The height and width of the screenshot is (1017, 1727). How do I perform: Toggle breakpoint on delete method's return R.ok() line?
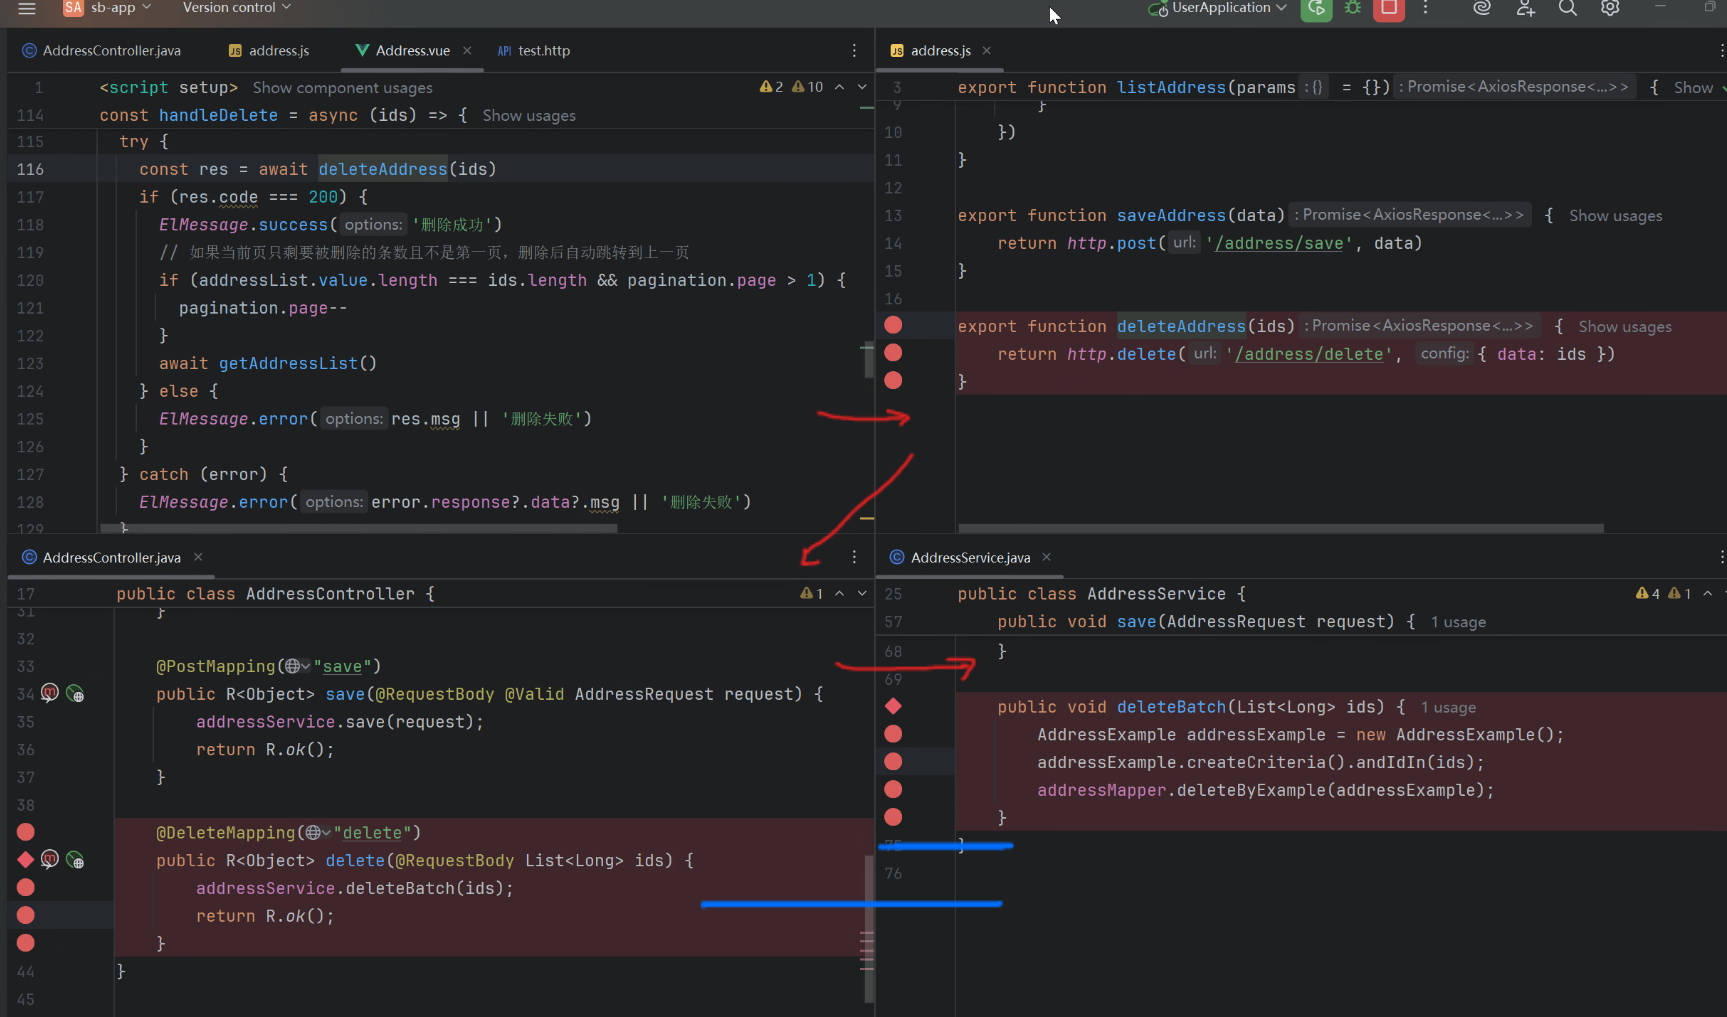(26, 915)
